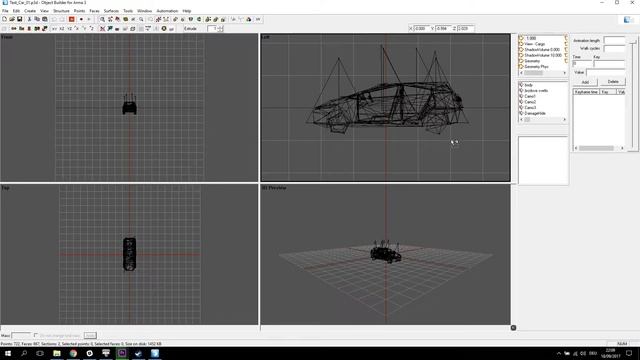Open the Edit menu

16,11
